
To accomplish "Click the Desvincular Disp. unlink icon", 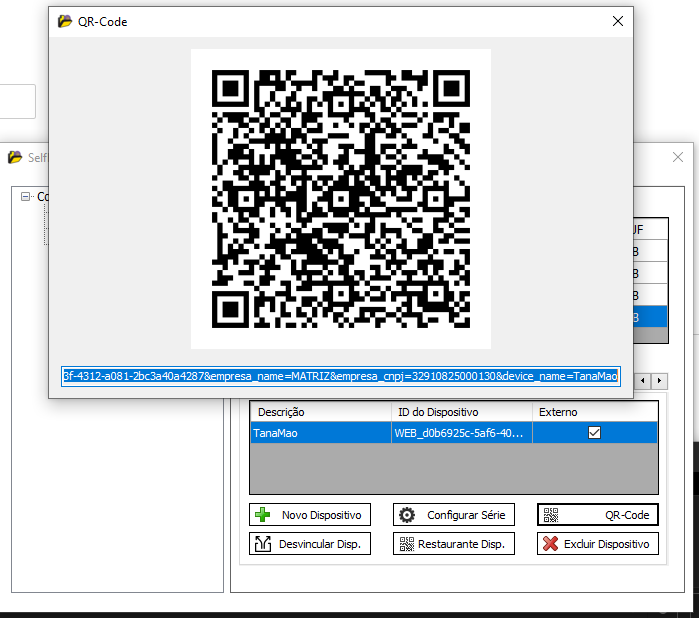I will pyautogui.click(x=263, y=544).
